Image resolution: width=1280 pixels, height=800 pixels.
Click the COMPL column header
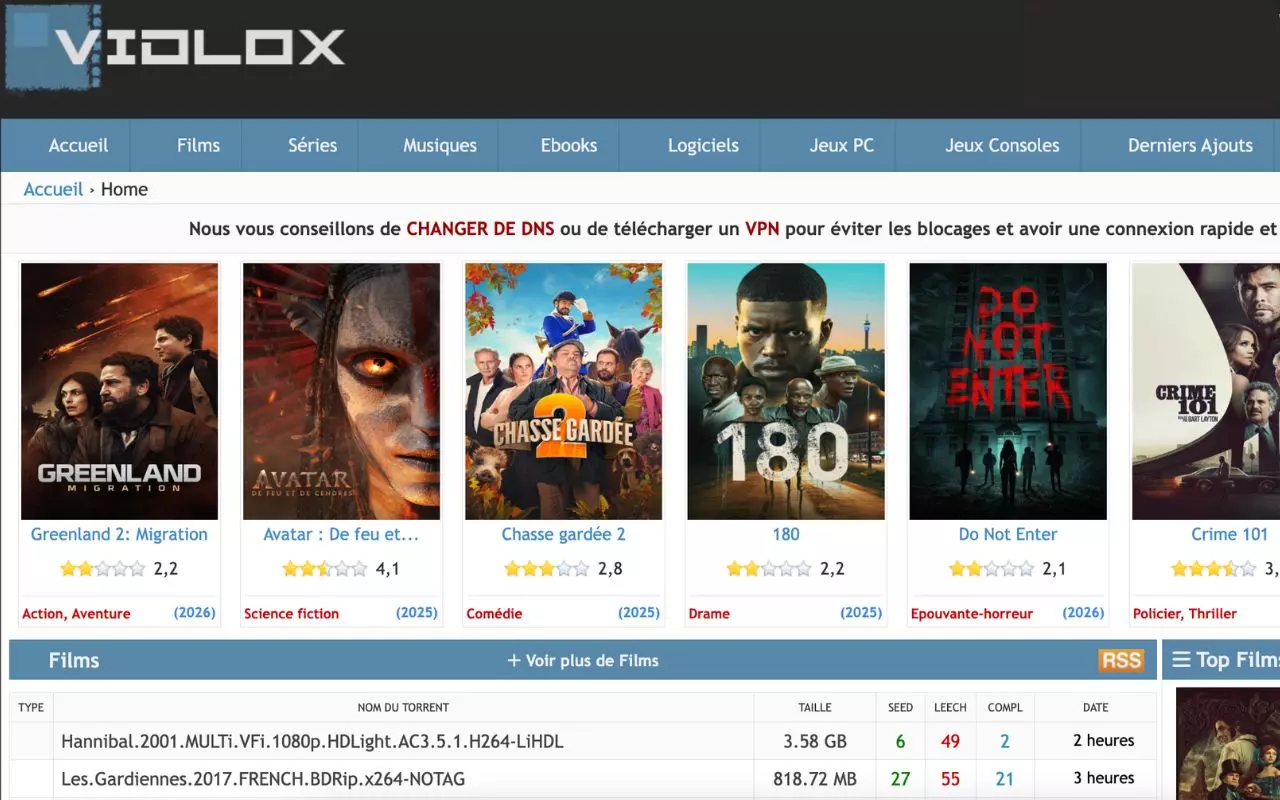[x=1005, y=707]
